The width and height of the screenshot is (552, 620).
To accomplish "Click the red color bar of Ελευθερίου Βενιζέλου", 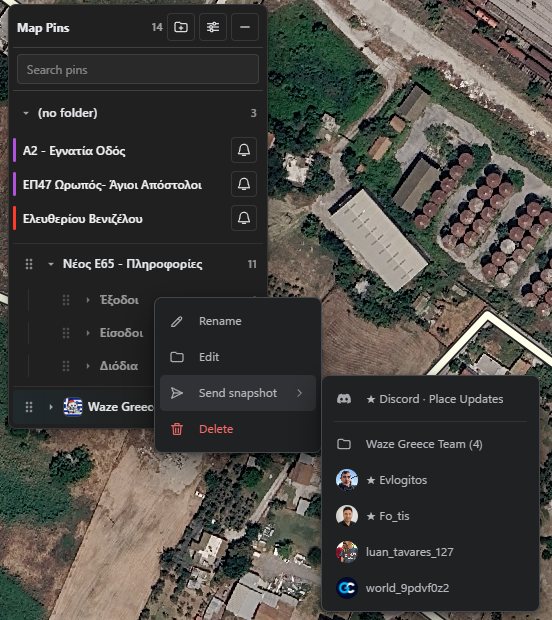I will coord(15,218).
